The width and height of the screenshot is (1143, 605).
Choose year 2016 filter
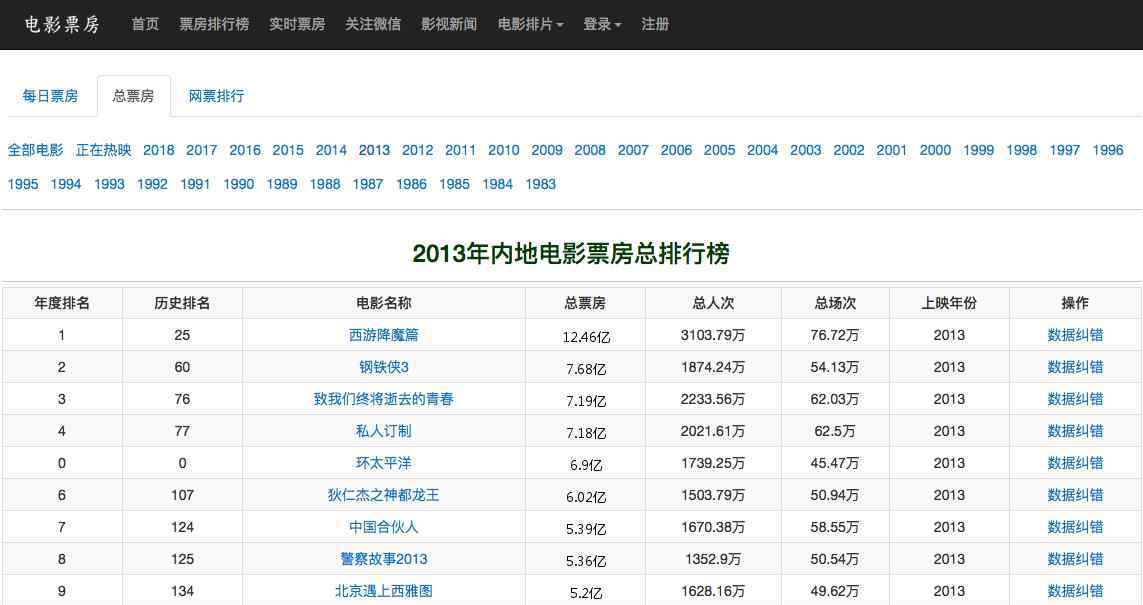point(245,150)
